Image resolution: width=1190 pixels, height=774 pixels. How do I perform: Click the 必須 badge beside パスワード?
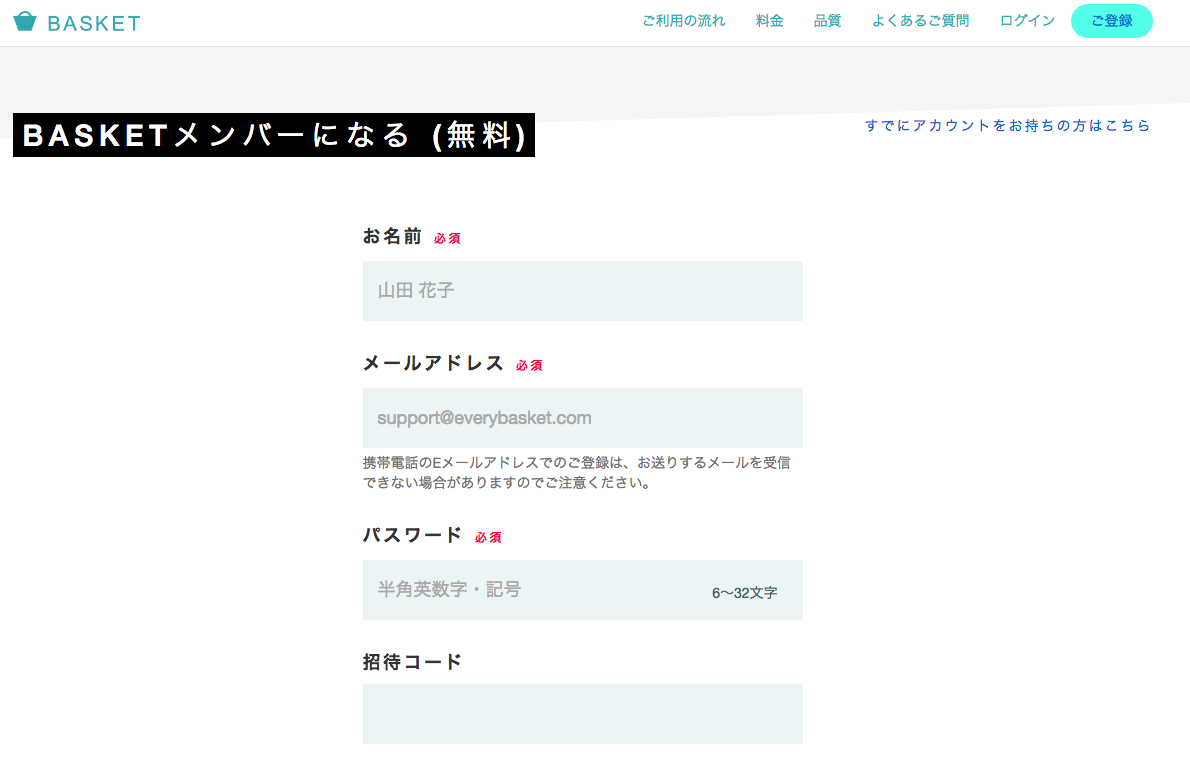tap(488, 537)
